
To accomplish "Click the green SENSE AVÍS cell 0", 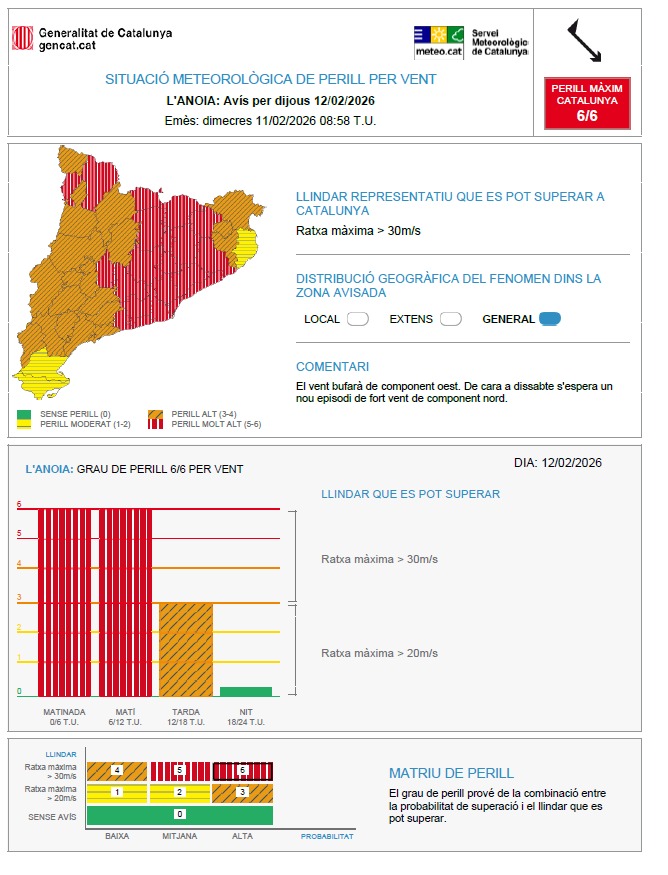I will click(180, 815).
